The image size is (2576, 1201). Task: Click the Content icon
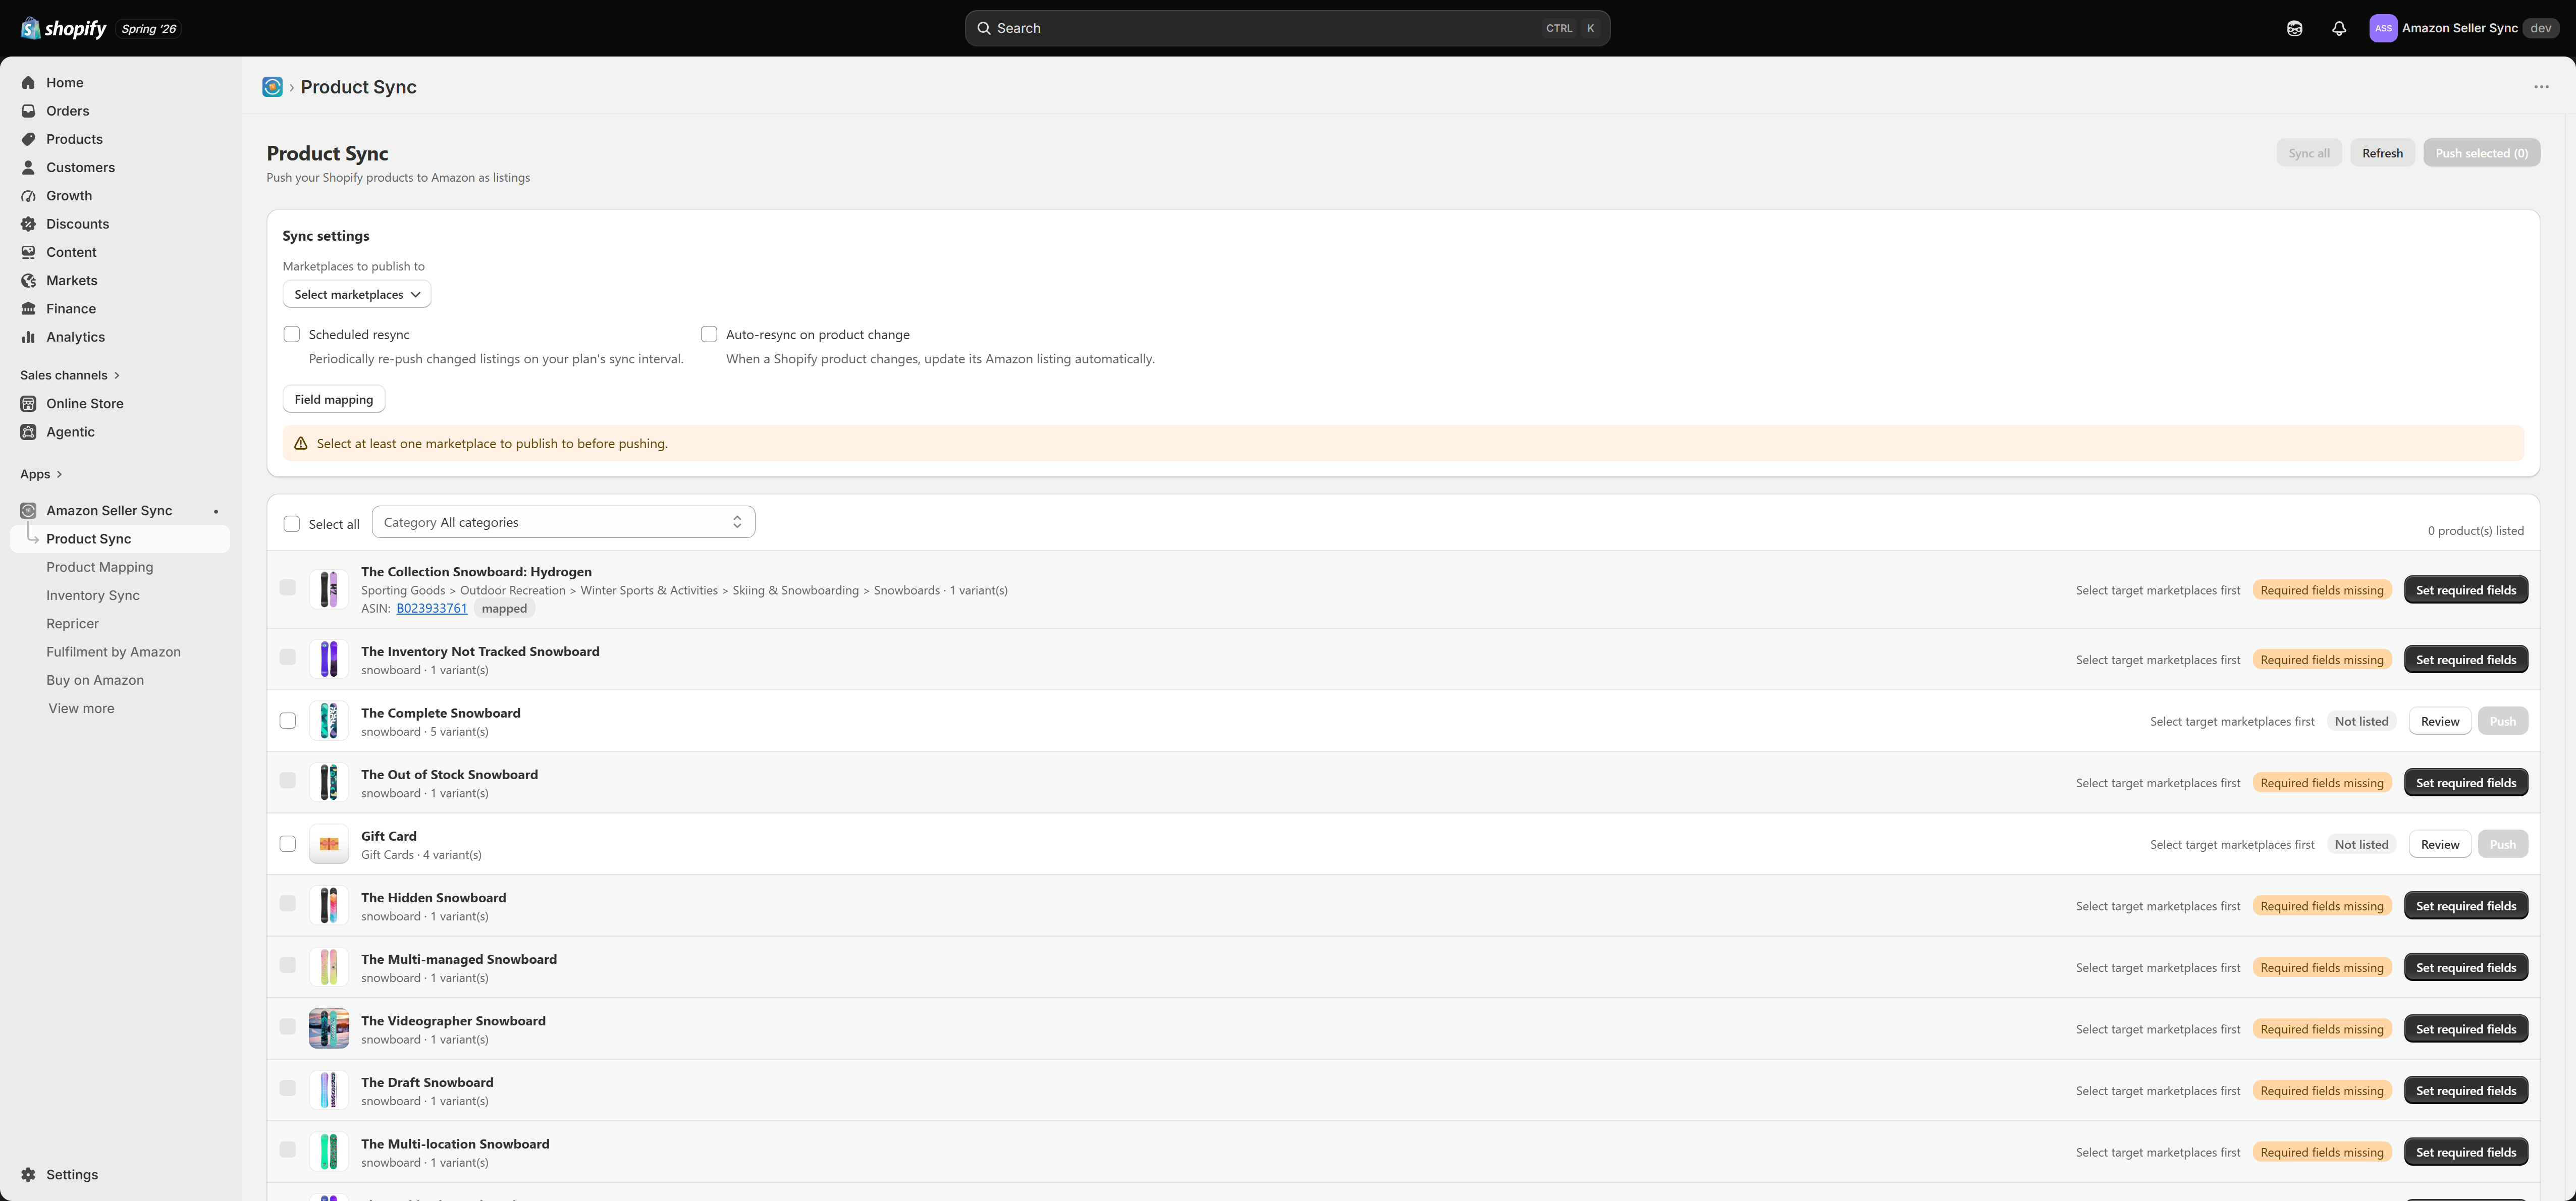pyautogui.click(x=28, y=252)
